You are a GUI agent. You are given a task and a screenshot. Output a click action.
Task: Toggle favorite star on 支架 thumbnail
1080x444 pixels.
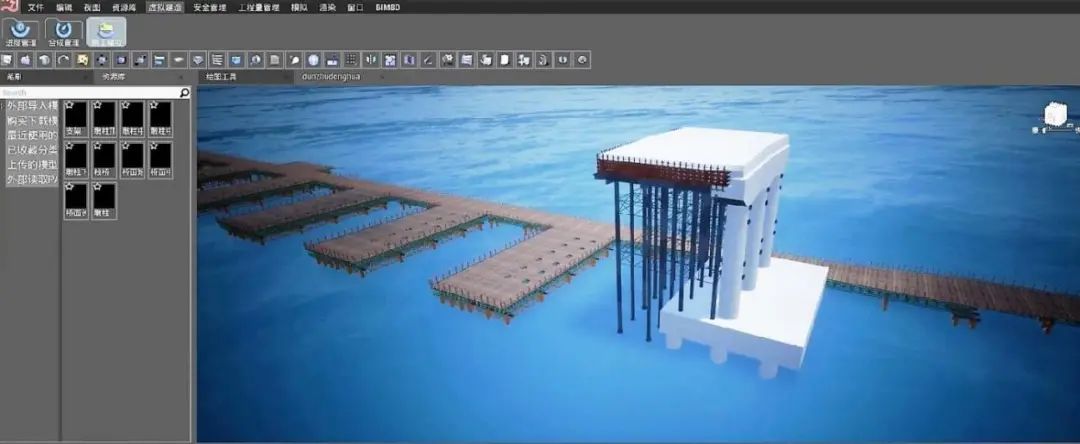[x=69, y=104]
